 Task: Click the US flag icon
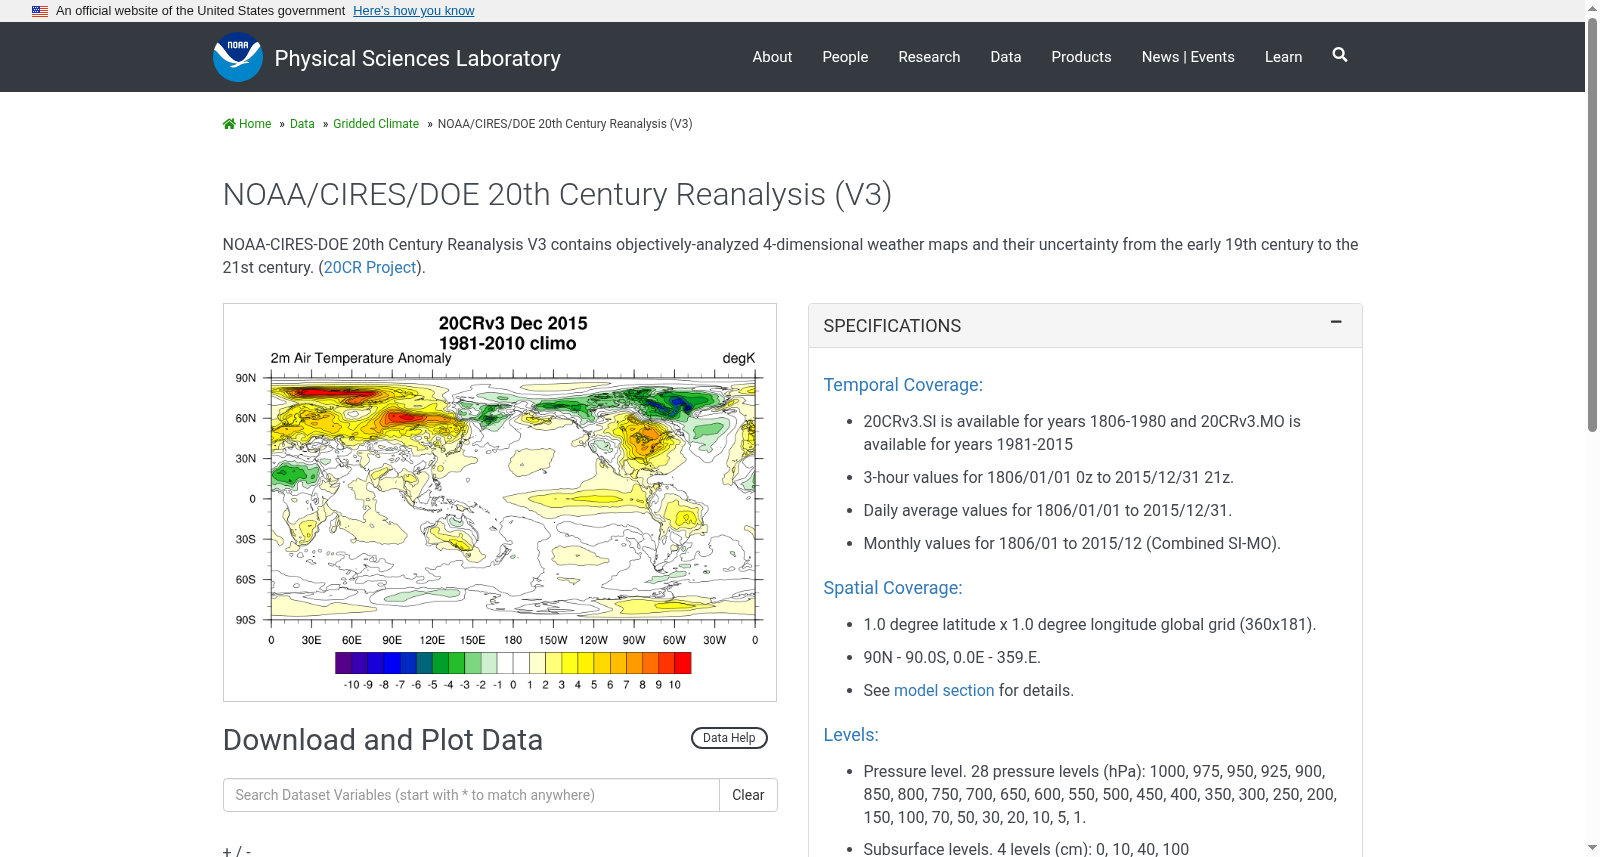coord(40,11)
